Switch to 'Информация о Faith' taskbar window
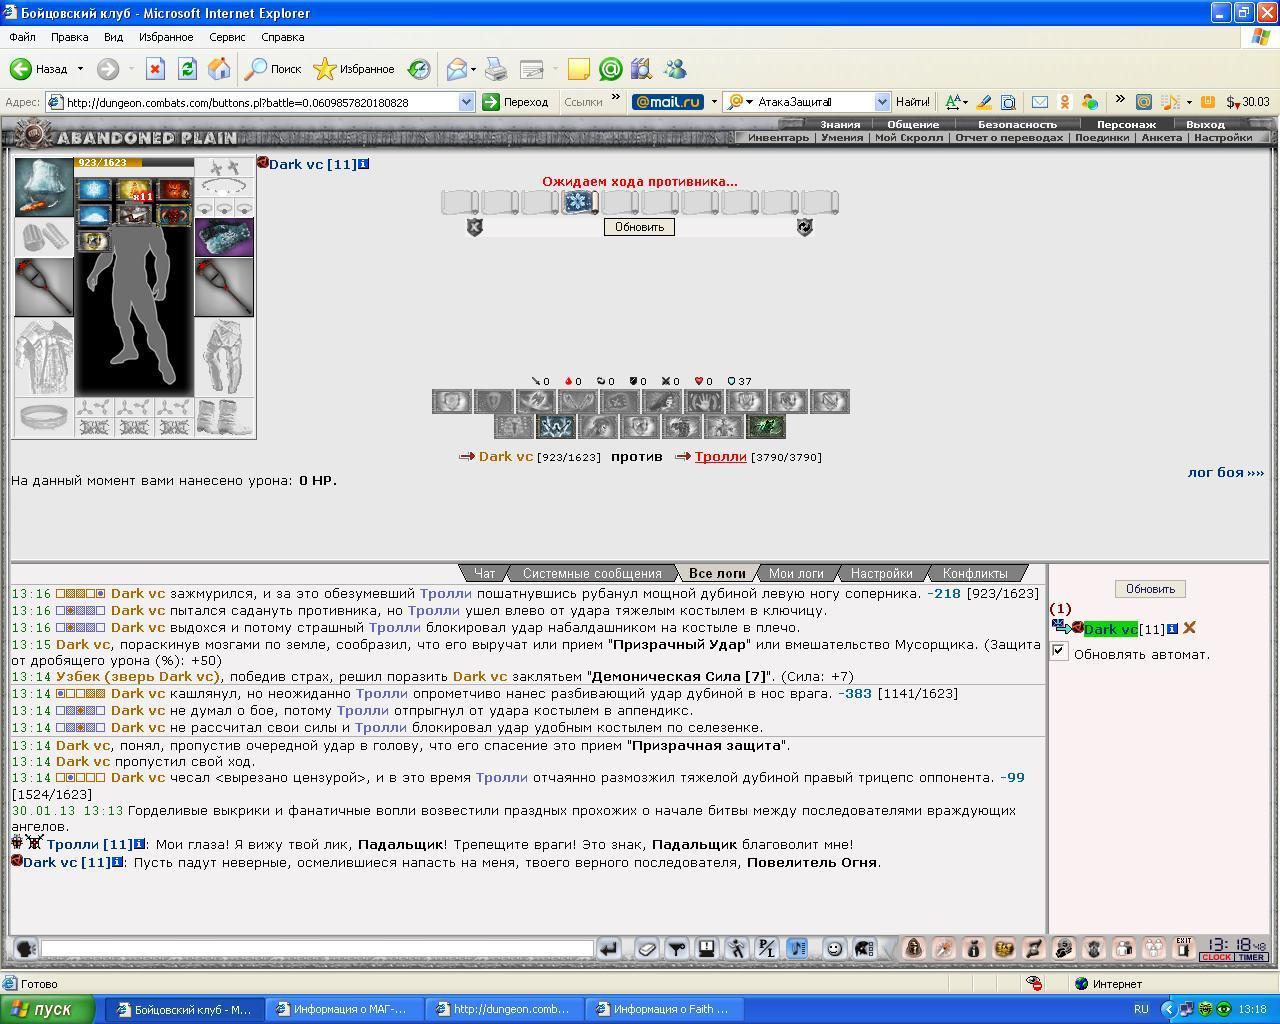This screenshot has width=1280, height=1024. click(666, 1009)
